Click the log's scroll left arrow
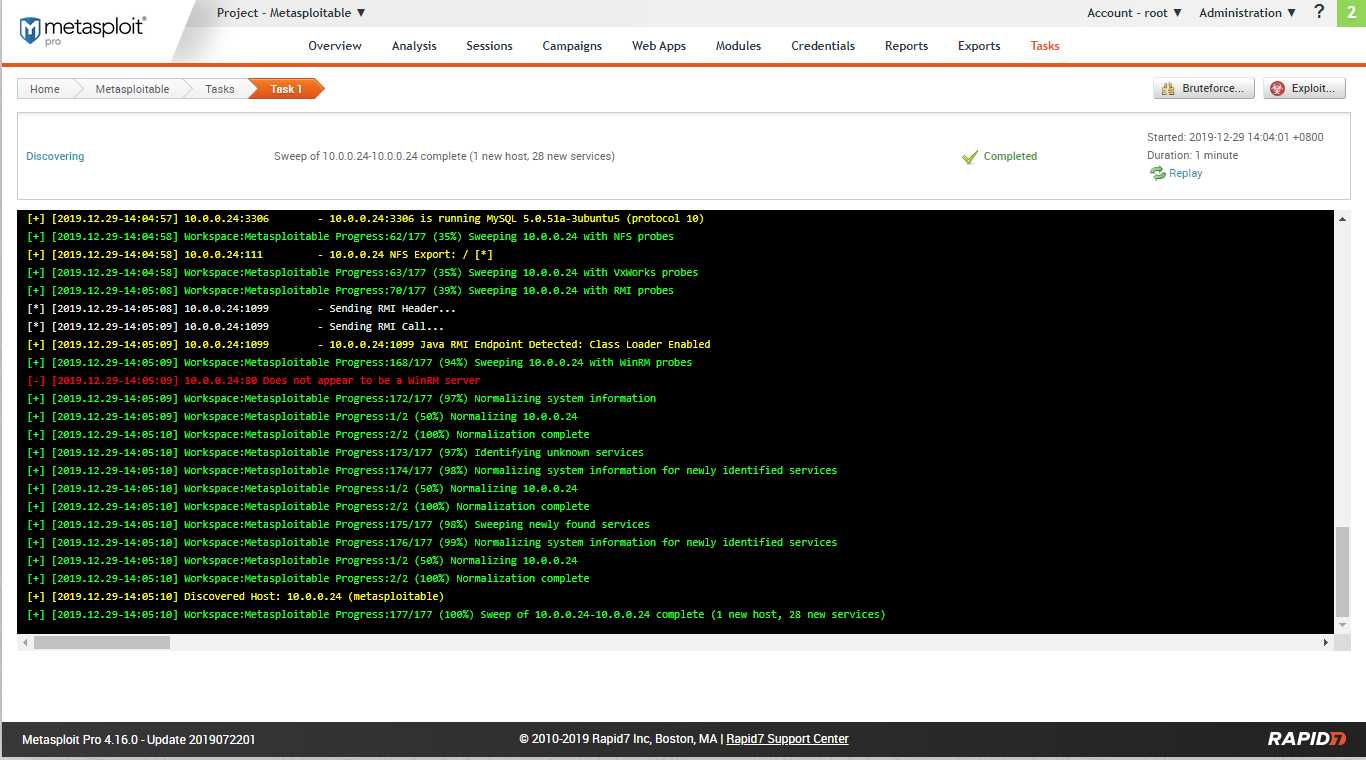The width and height of the screenshot is (1366, 760). [x=25, y=643]
